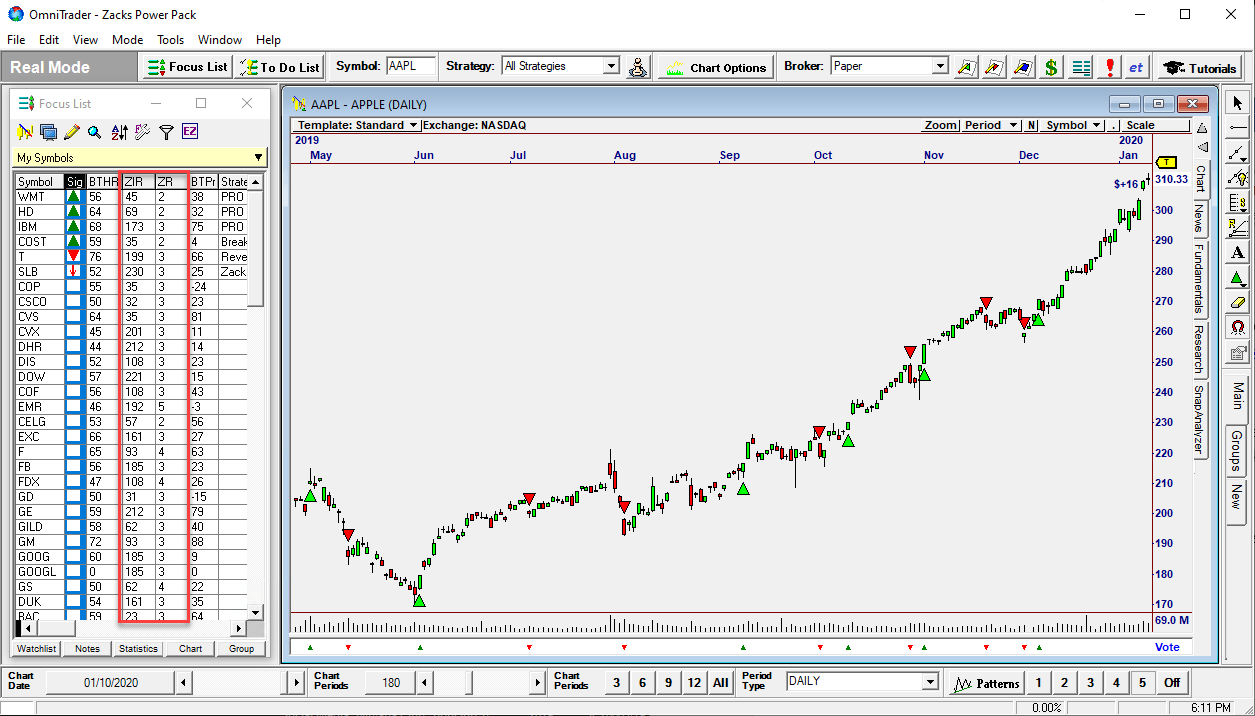Open the Window menu
Screen dimensions: 1255x716
[x=220, y=40]
